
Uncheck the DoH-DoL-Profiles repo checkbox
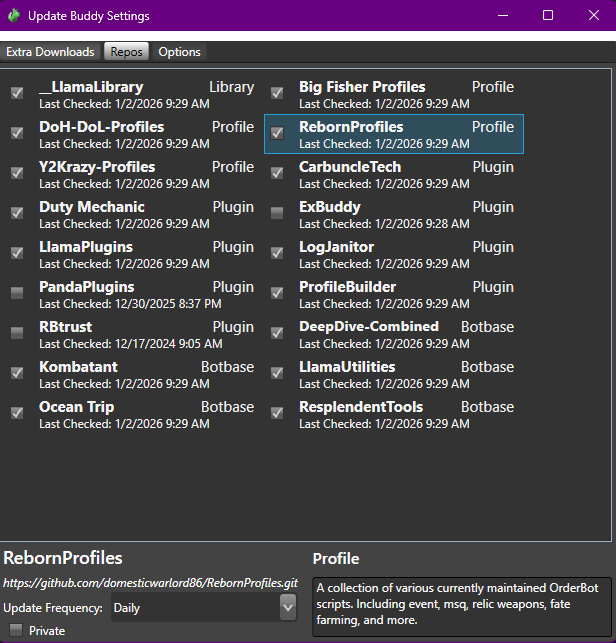pos(17,133)
